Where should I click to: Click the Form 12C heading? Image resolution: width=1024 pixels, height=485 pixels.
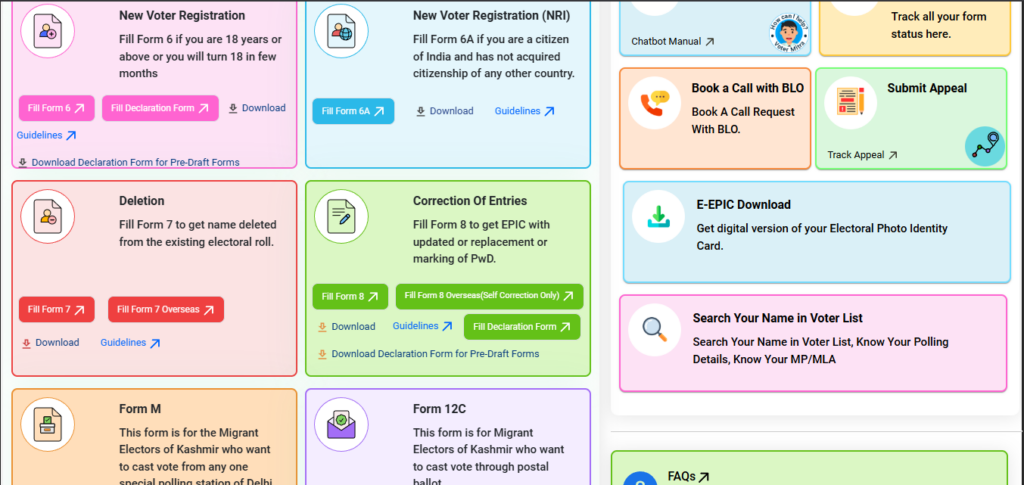click(440, 409)
